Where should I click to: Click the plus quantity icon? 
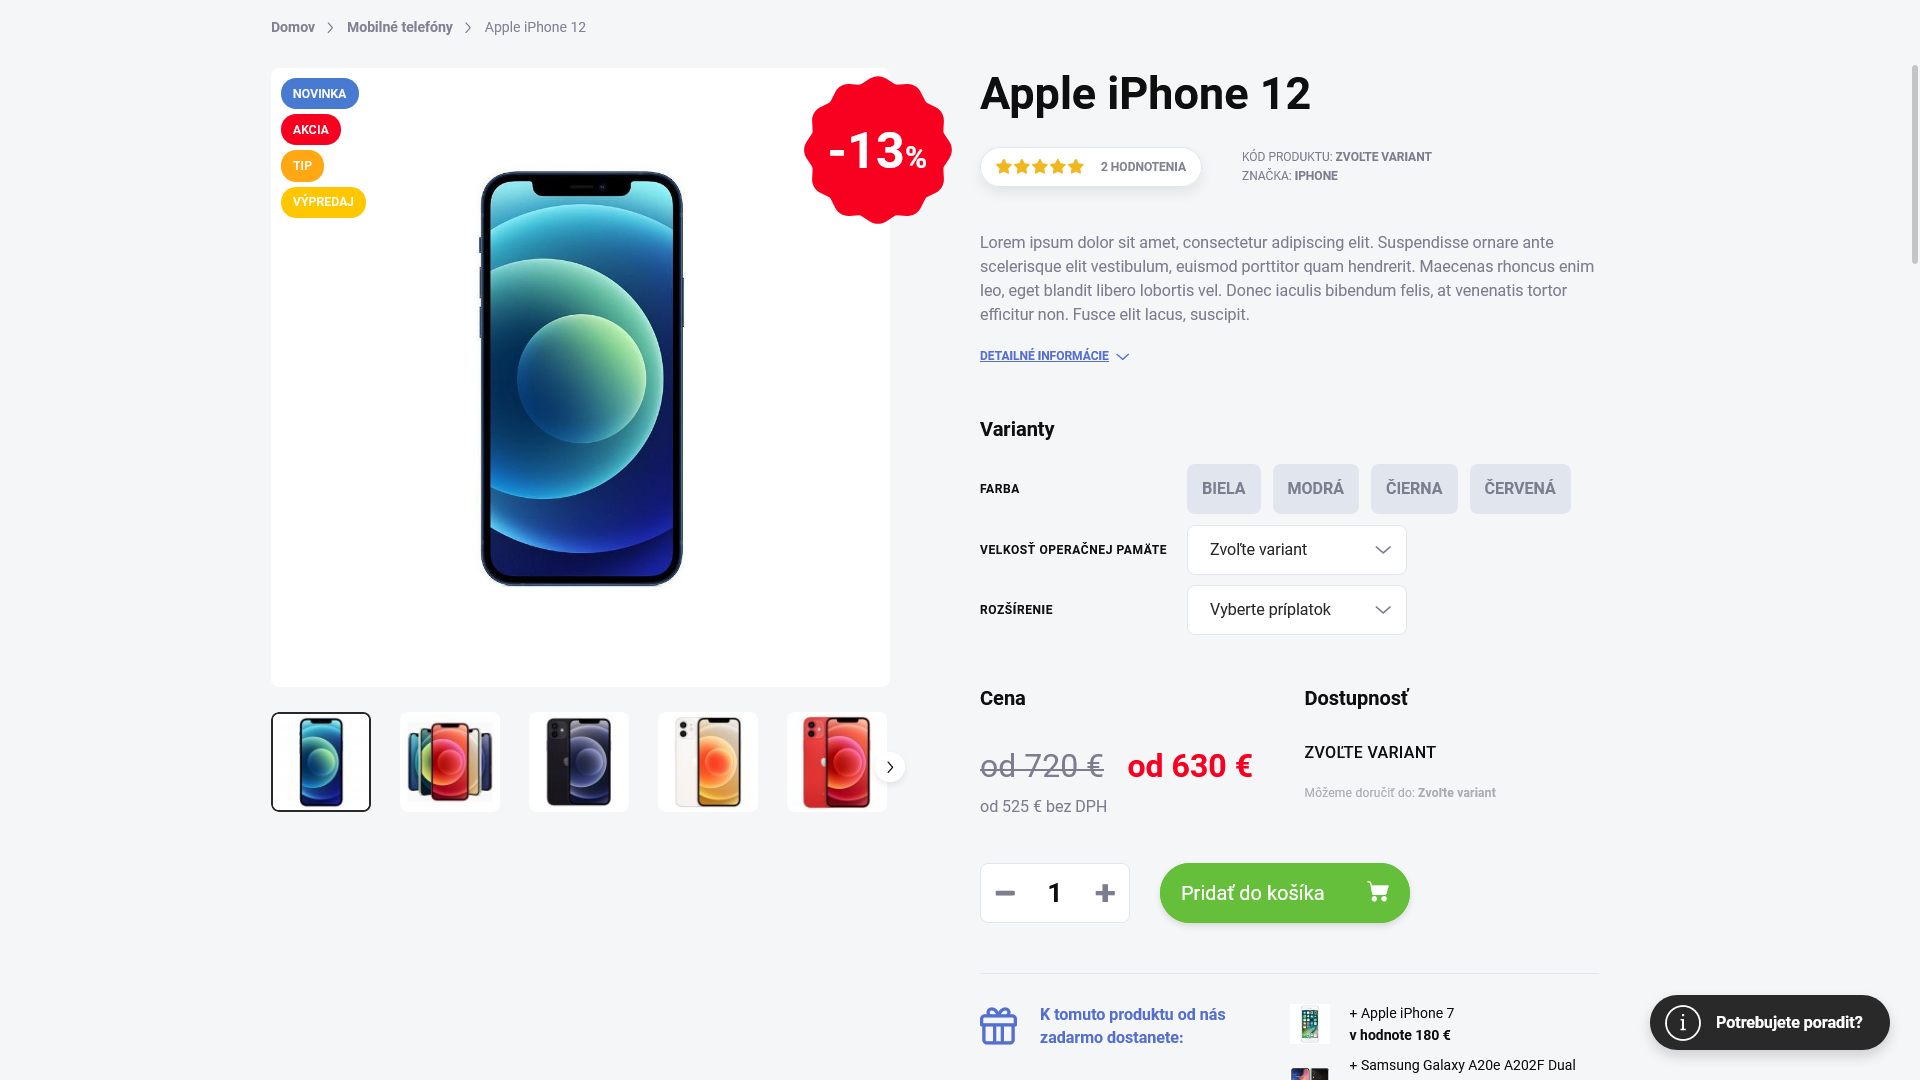click(x=1105, y=893)
